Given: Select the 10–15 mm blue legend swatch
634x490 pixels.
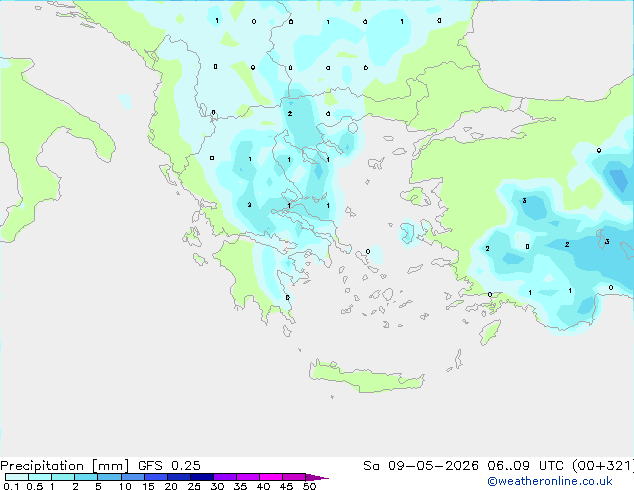Looking at the screenshot, I should (x=132, y=477).
